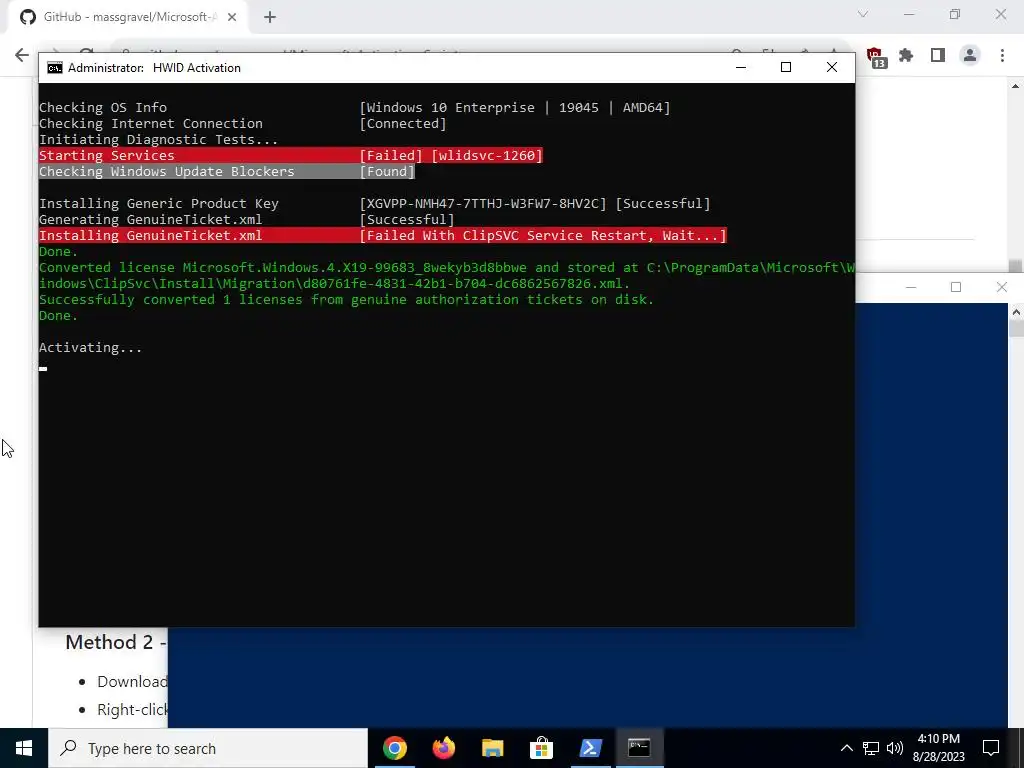Screen dimensions: 1024x768
Task: Click the 'Checking OS Info' line
Action: (355, 108)
